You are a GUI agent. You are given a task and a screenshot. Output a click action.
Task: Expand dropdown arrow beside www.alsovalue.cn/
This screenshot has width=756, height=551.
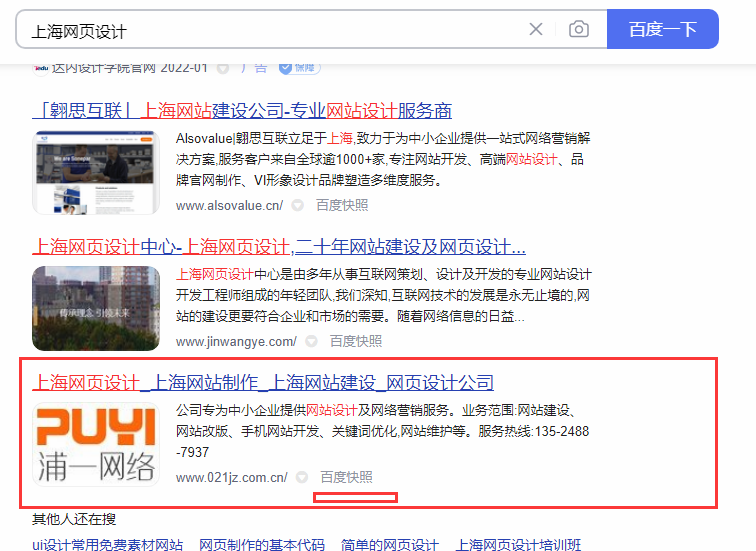pyautogui.click(x=297, y=206)
